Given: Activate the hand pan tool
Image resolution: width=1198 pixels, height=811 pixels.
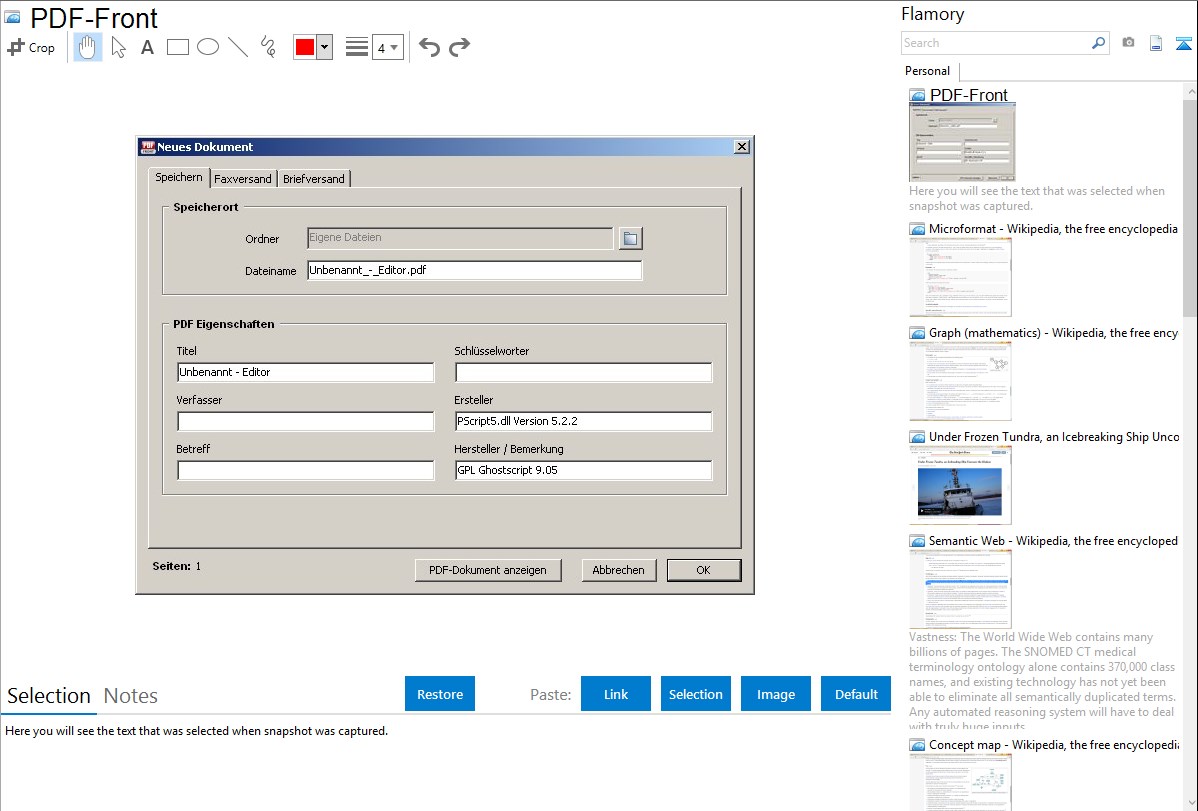Looking at the screenshot, I should pyautogui.click(x=88, y=47).
